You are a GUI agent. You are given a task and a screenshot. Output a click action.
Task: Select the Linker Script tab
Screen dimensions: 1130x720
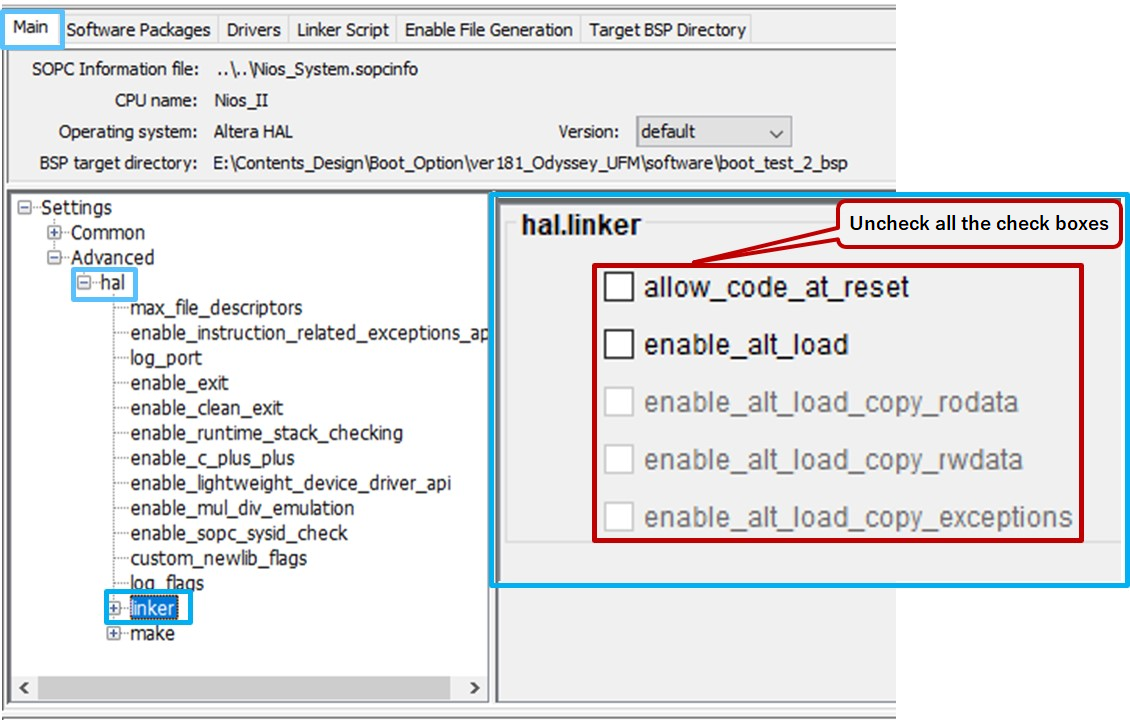(342, 29)
